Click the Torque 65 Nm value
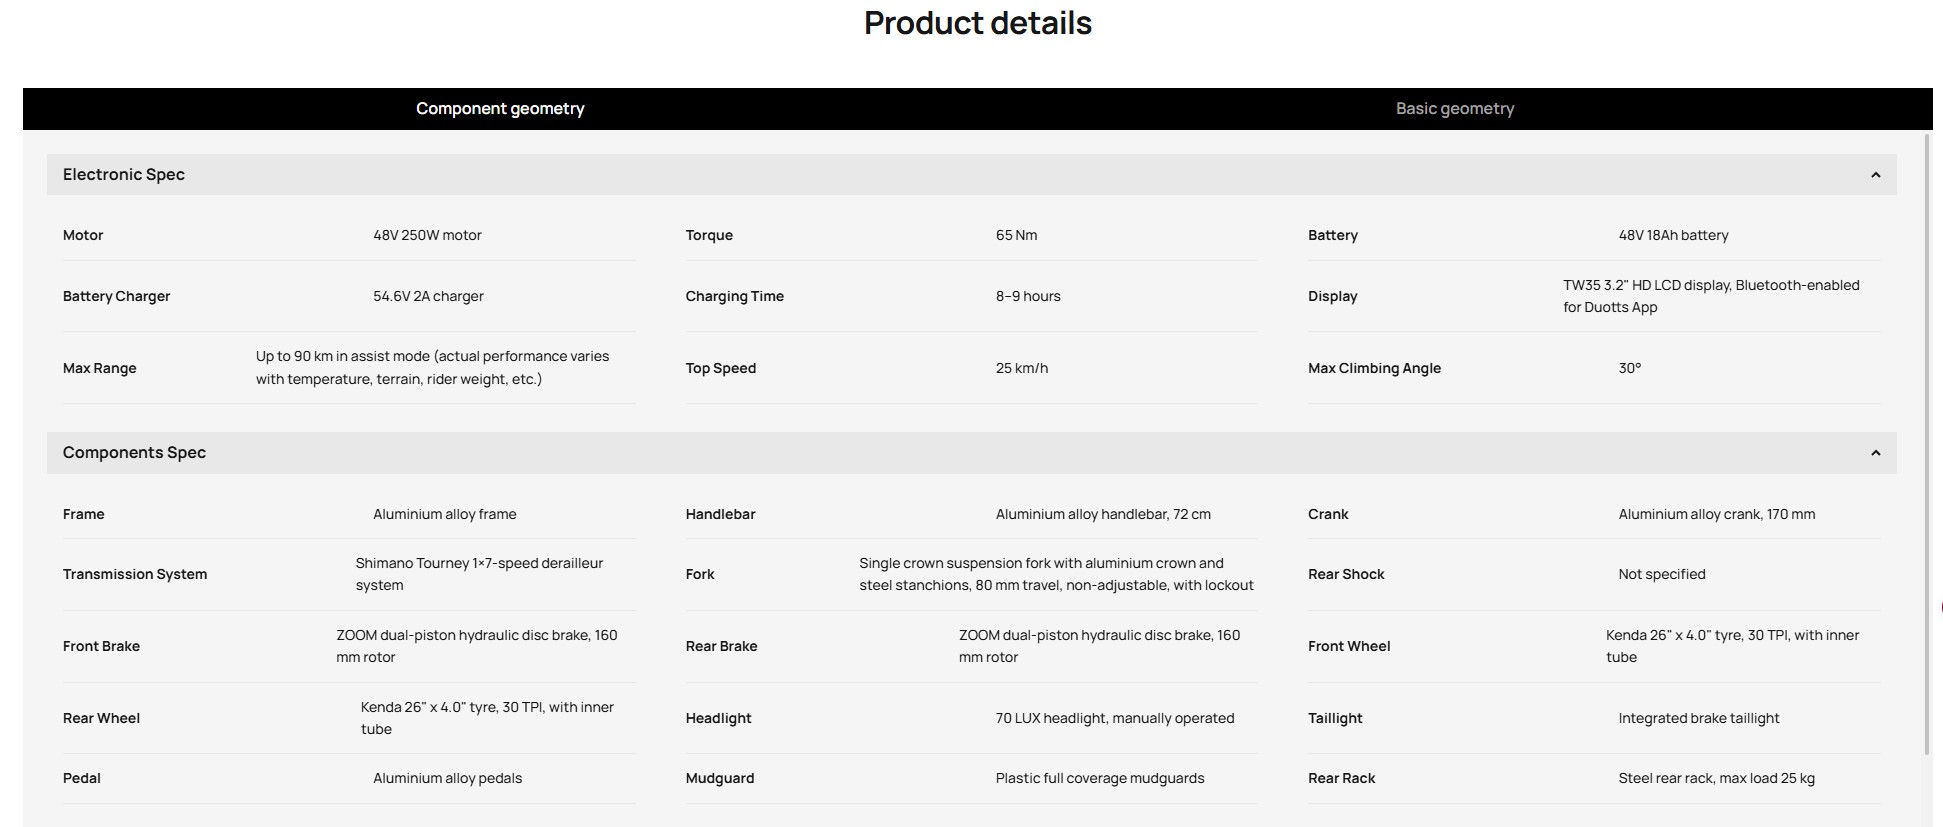1943x827 pixels. [x=1016, y=235]
